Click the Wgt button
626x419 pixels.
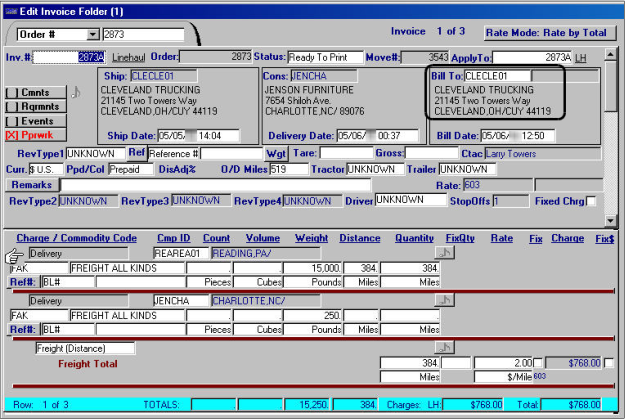pyautogui.click(x=276, y=154)
